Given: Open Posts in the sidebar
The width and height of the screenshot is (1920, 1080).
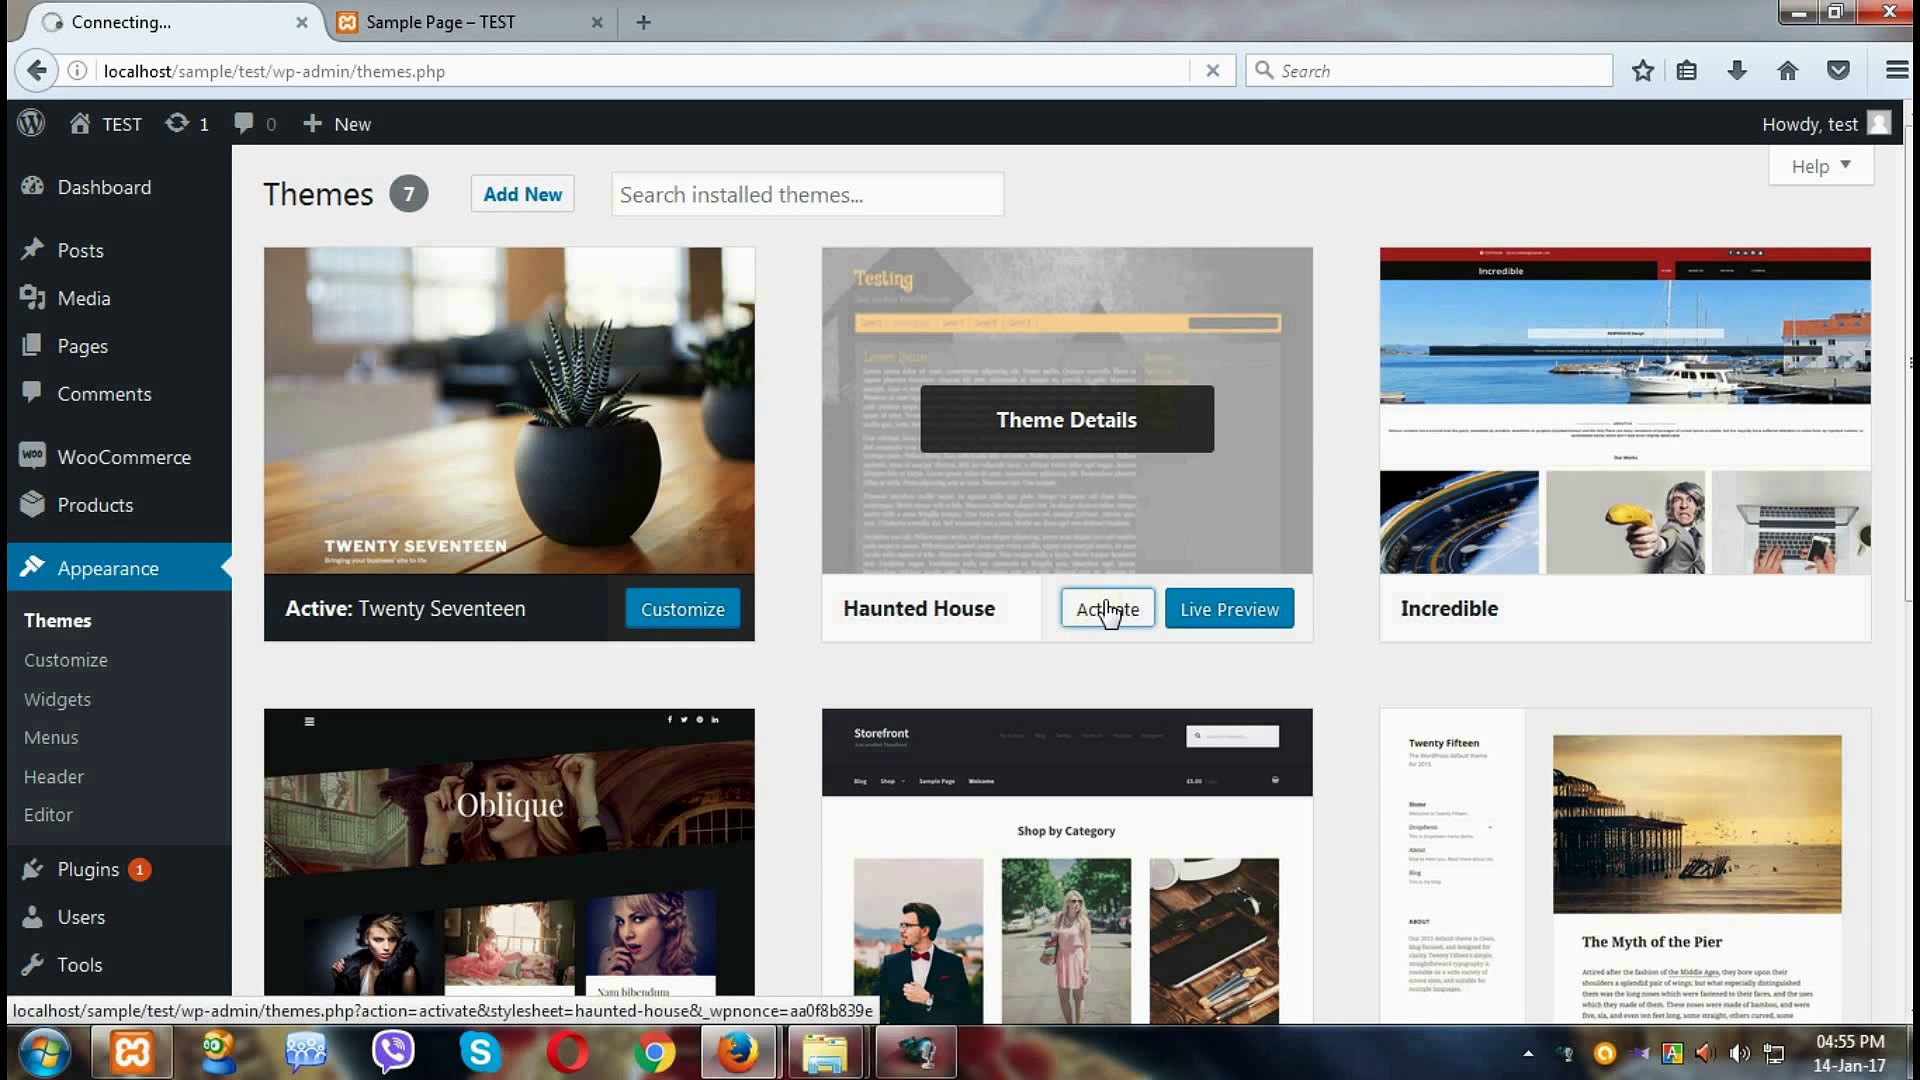Looking at the screenshot, I should 80,250.
